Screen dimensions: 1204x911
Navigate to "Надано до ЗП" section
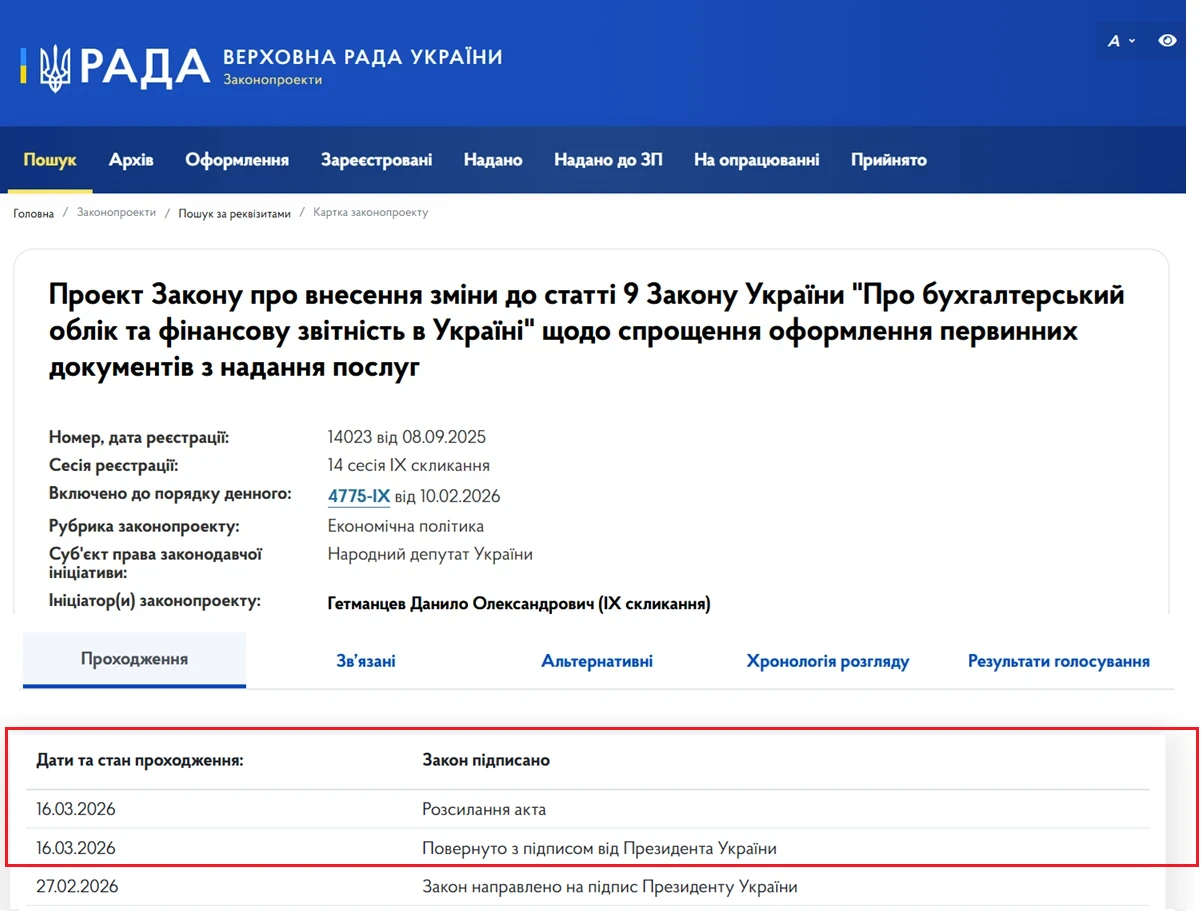point(609,159)
